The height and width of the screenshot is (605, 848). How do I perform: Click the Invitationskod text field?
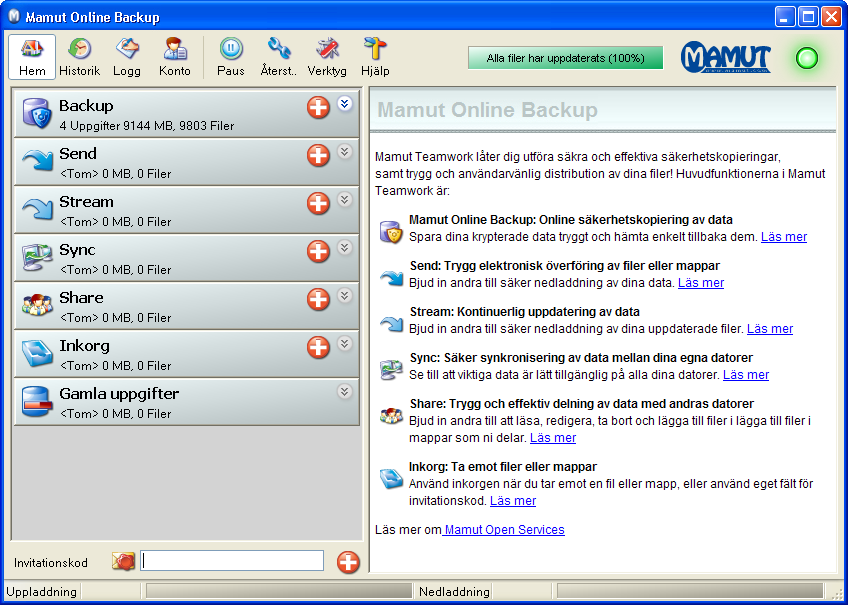(x=232, y=561)
